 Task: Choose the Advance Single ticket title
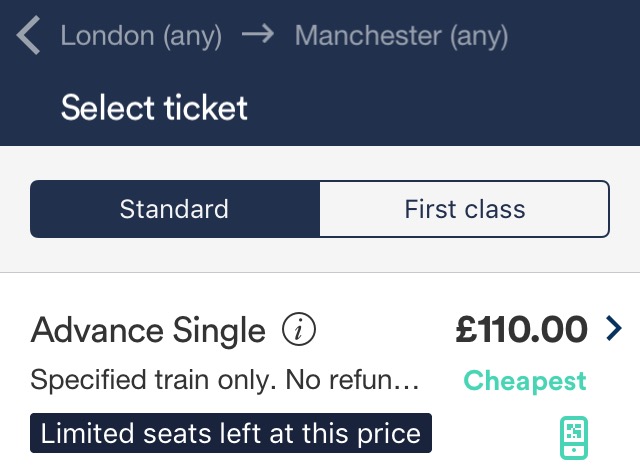click(149, 329)
